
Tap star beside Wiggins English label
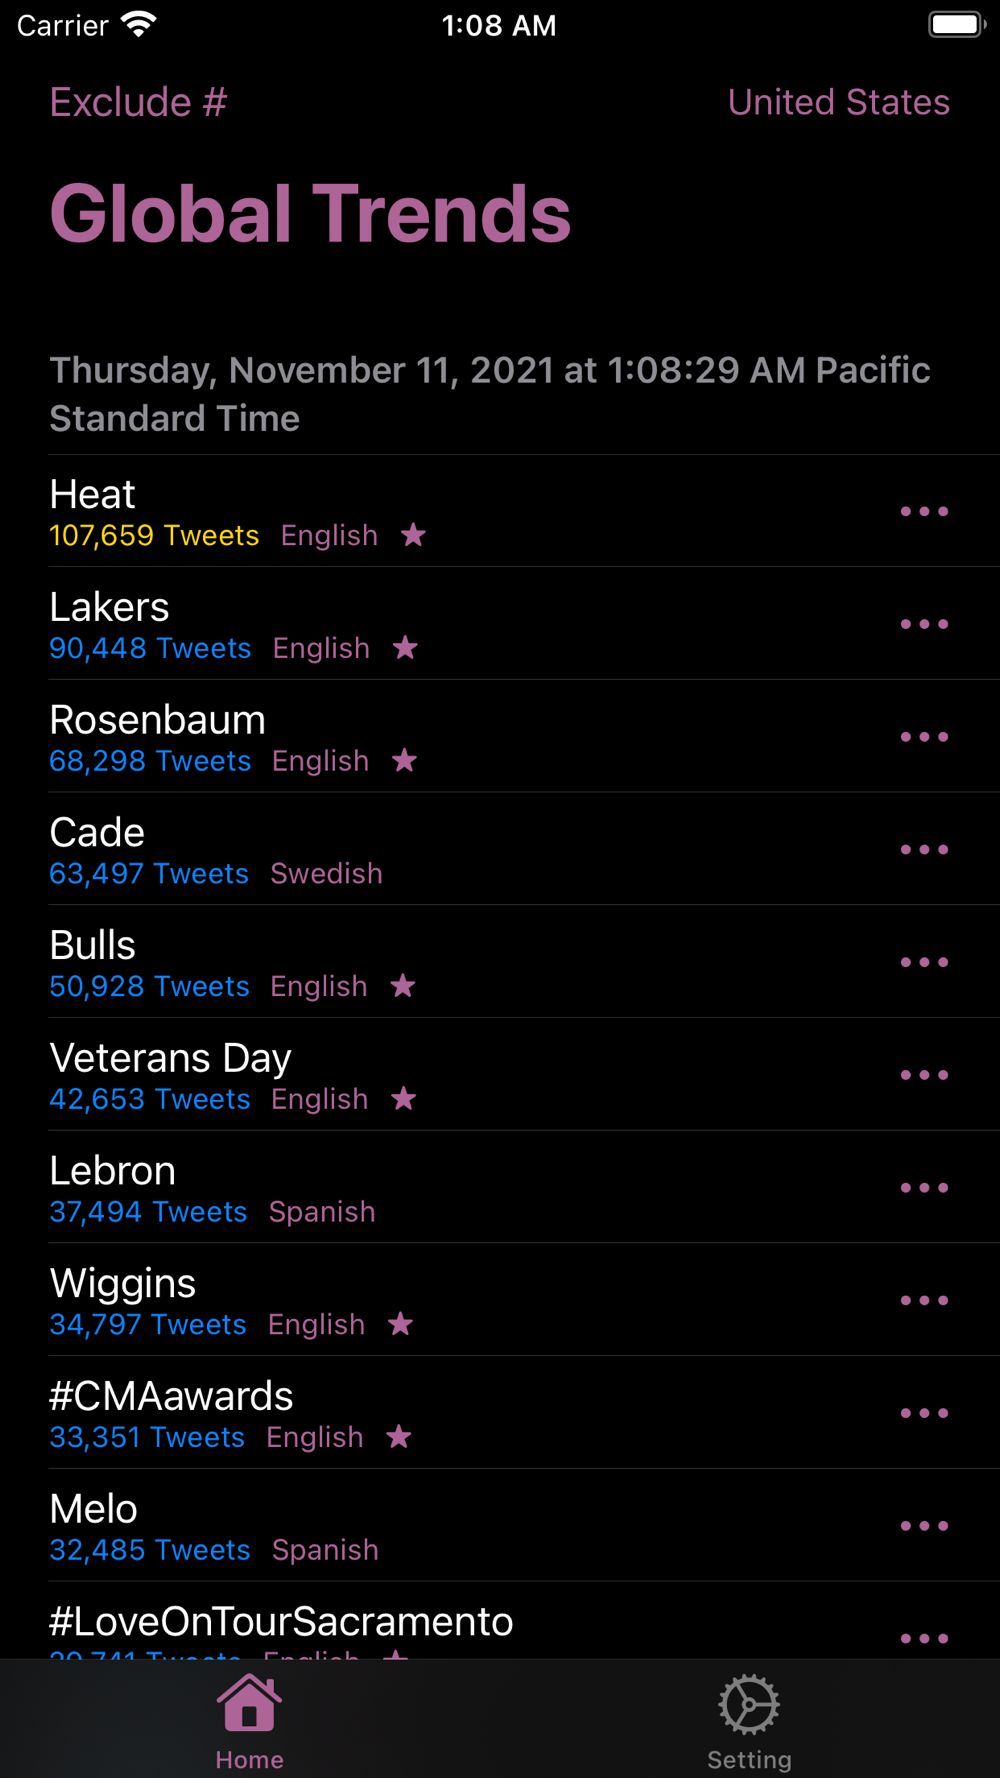pyautogui.click(x=400, y=1324)
